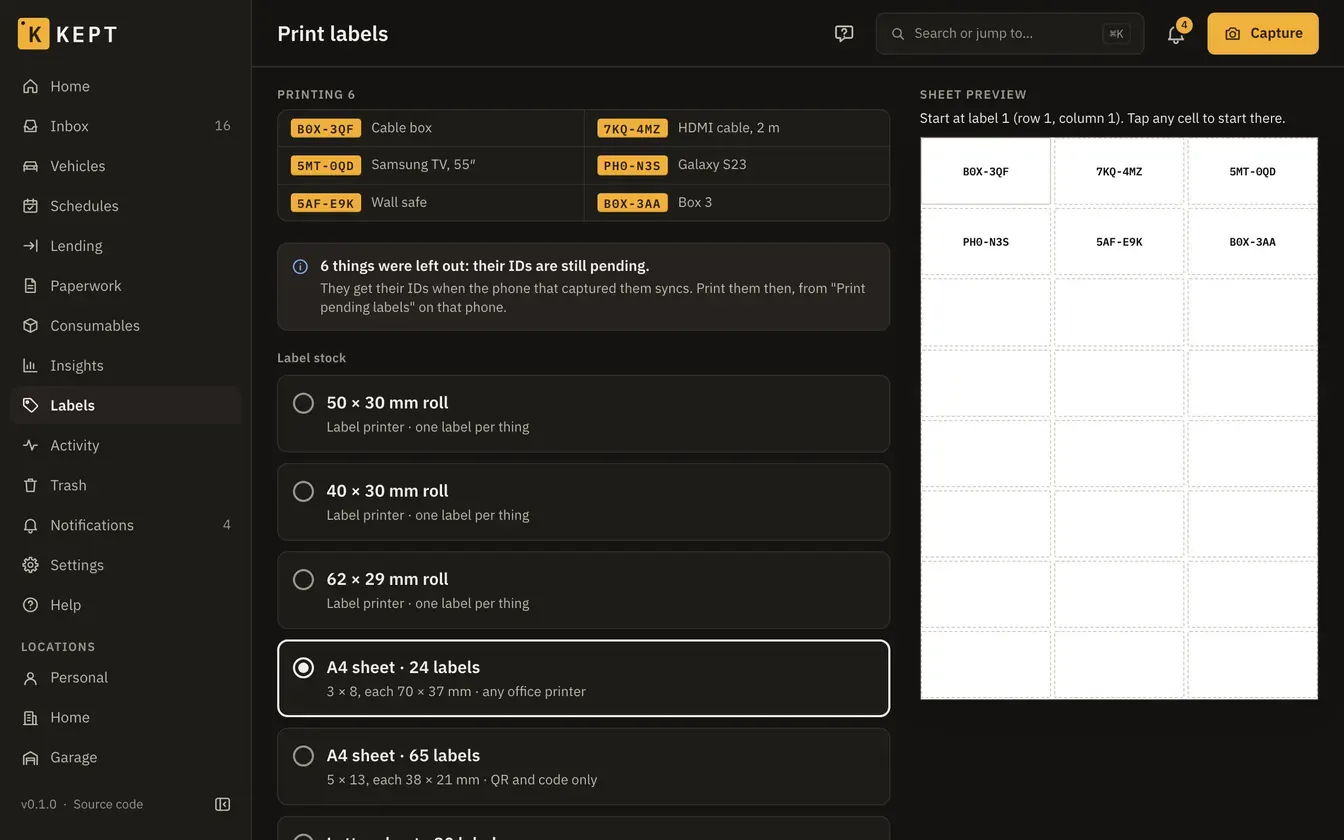Image resolution: width=1344 pixels, height=840 pixels.
Task: Click the Paperwork document icon
Action: click(31, 286)
